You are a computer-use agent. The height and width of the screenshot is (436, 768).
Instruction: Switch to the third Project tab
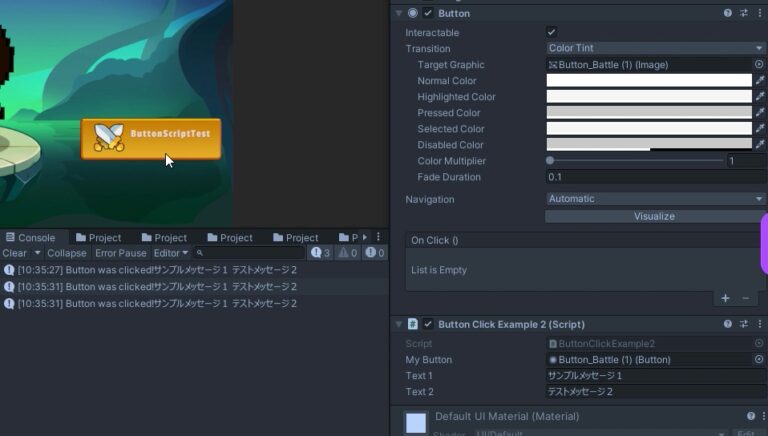point(230,238)
